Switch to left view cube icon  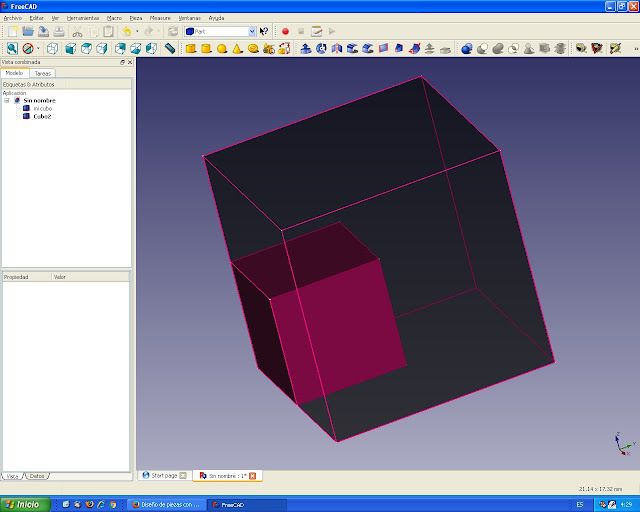151,49
